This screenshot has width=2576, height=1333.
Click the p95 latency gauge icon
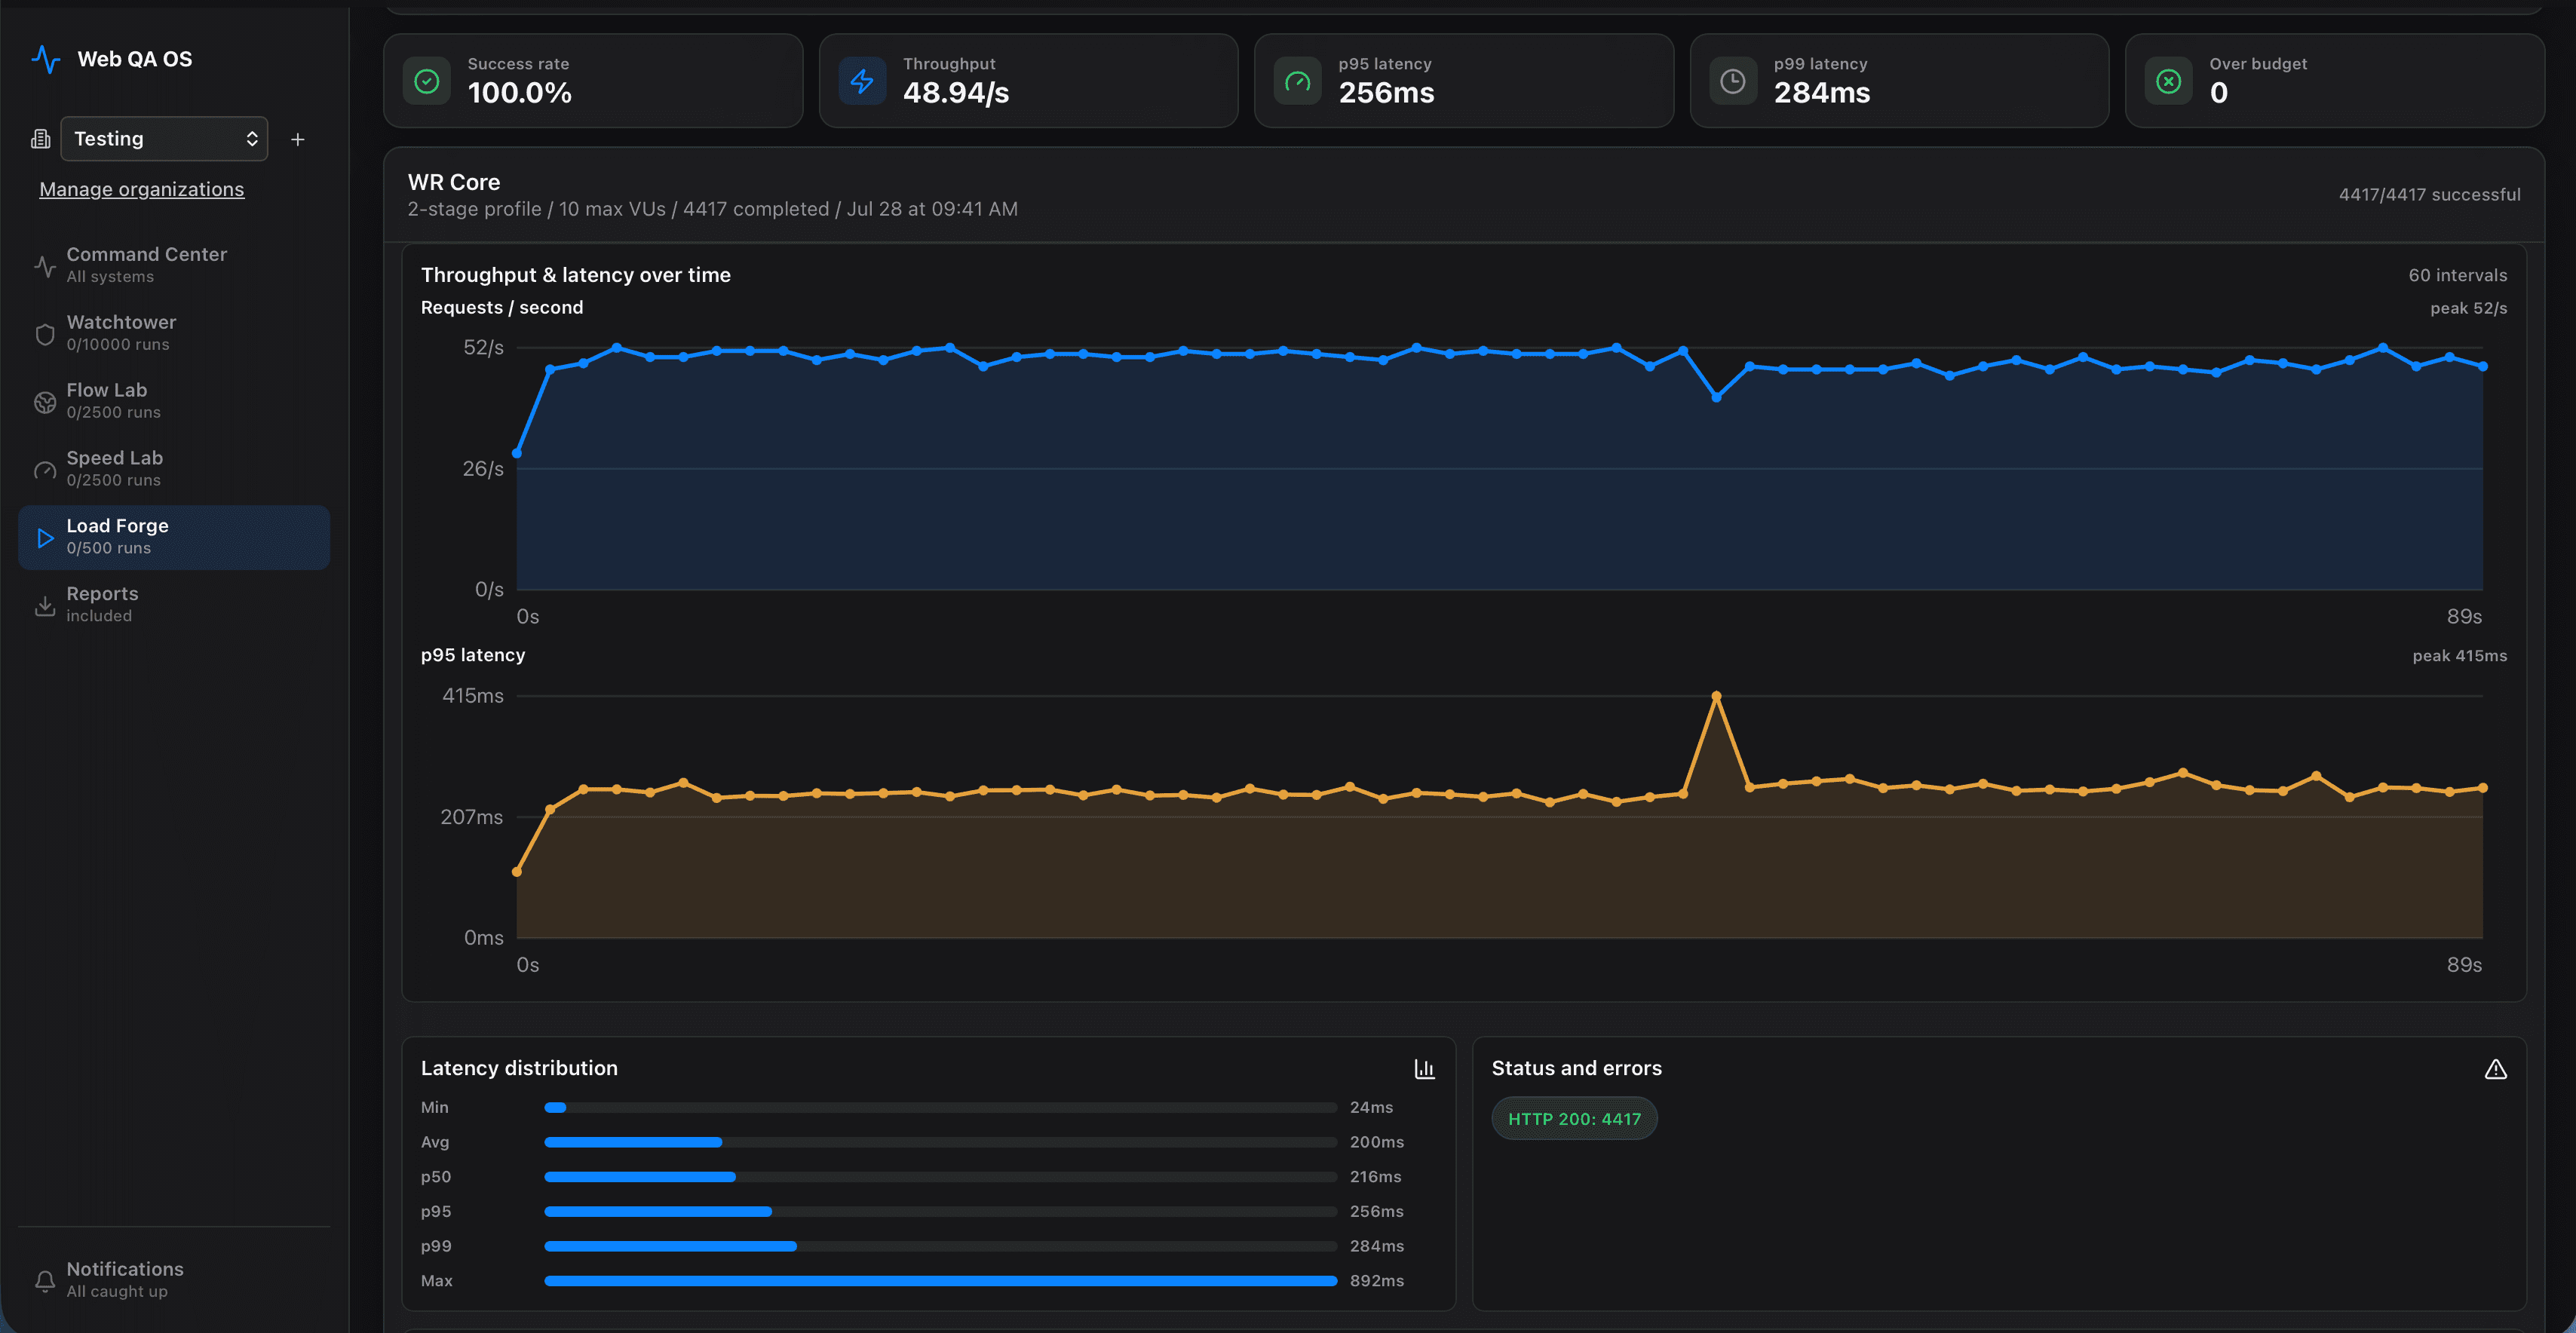(1298, 81)
